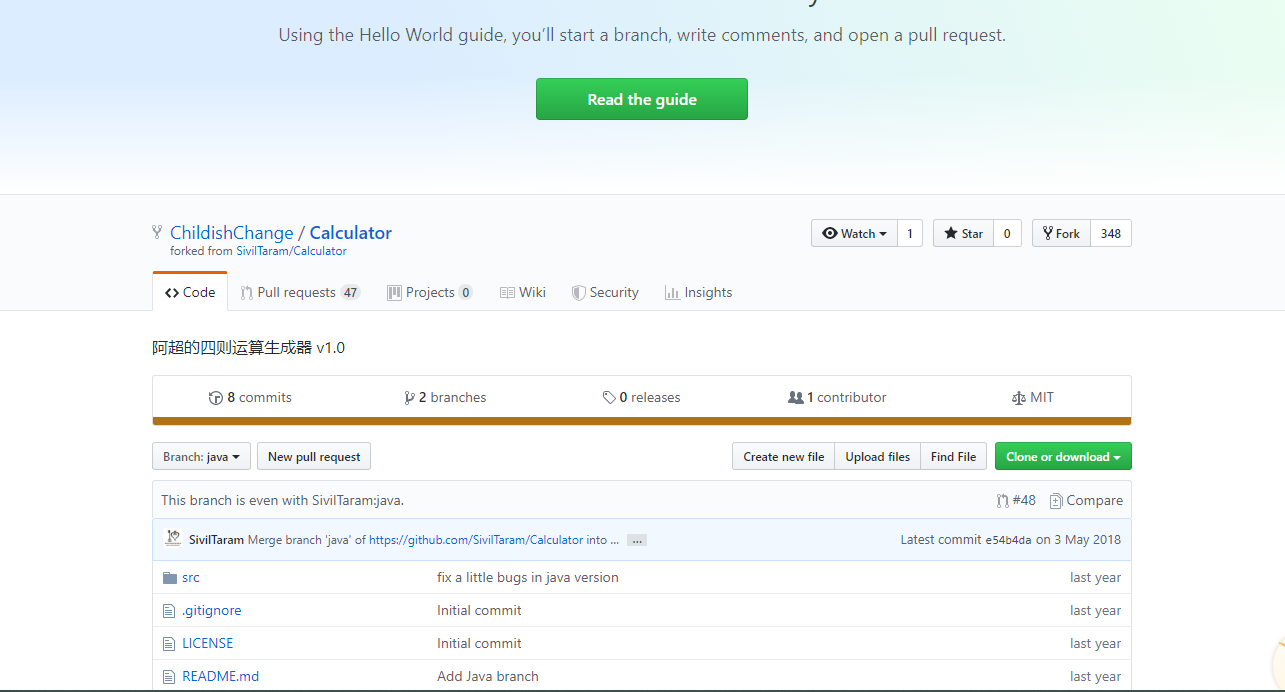The image size is (1285, 692).
Task: Click the New pull request button
Action: [x=314, y=456]
